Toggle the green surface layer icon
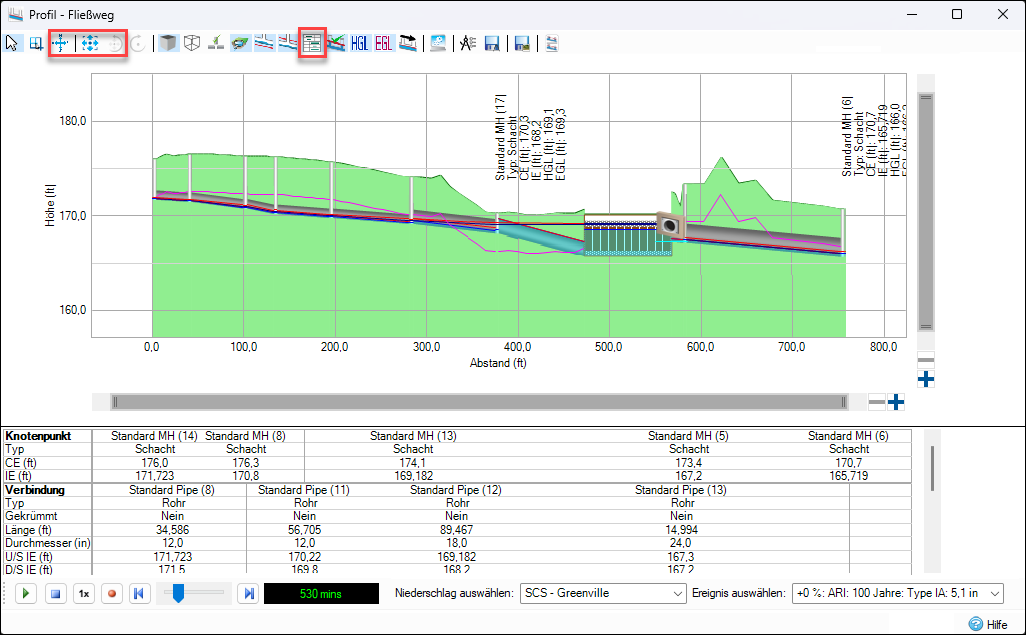The image size is (1026, 635). pyautogui.click(x=240, y=44)
